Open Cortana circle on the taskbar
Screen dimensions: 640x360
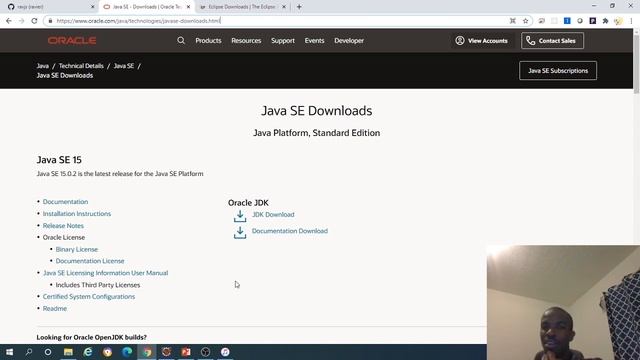click(x=48, y=352)
